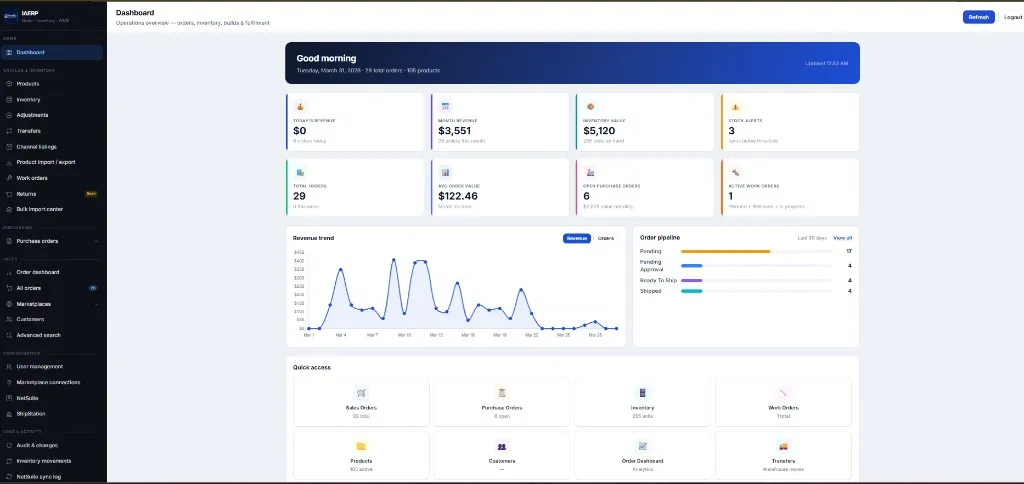Viewport: 1024px width, 484px height.
Task: Click View all in Order pipeline
Action: 842,238
